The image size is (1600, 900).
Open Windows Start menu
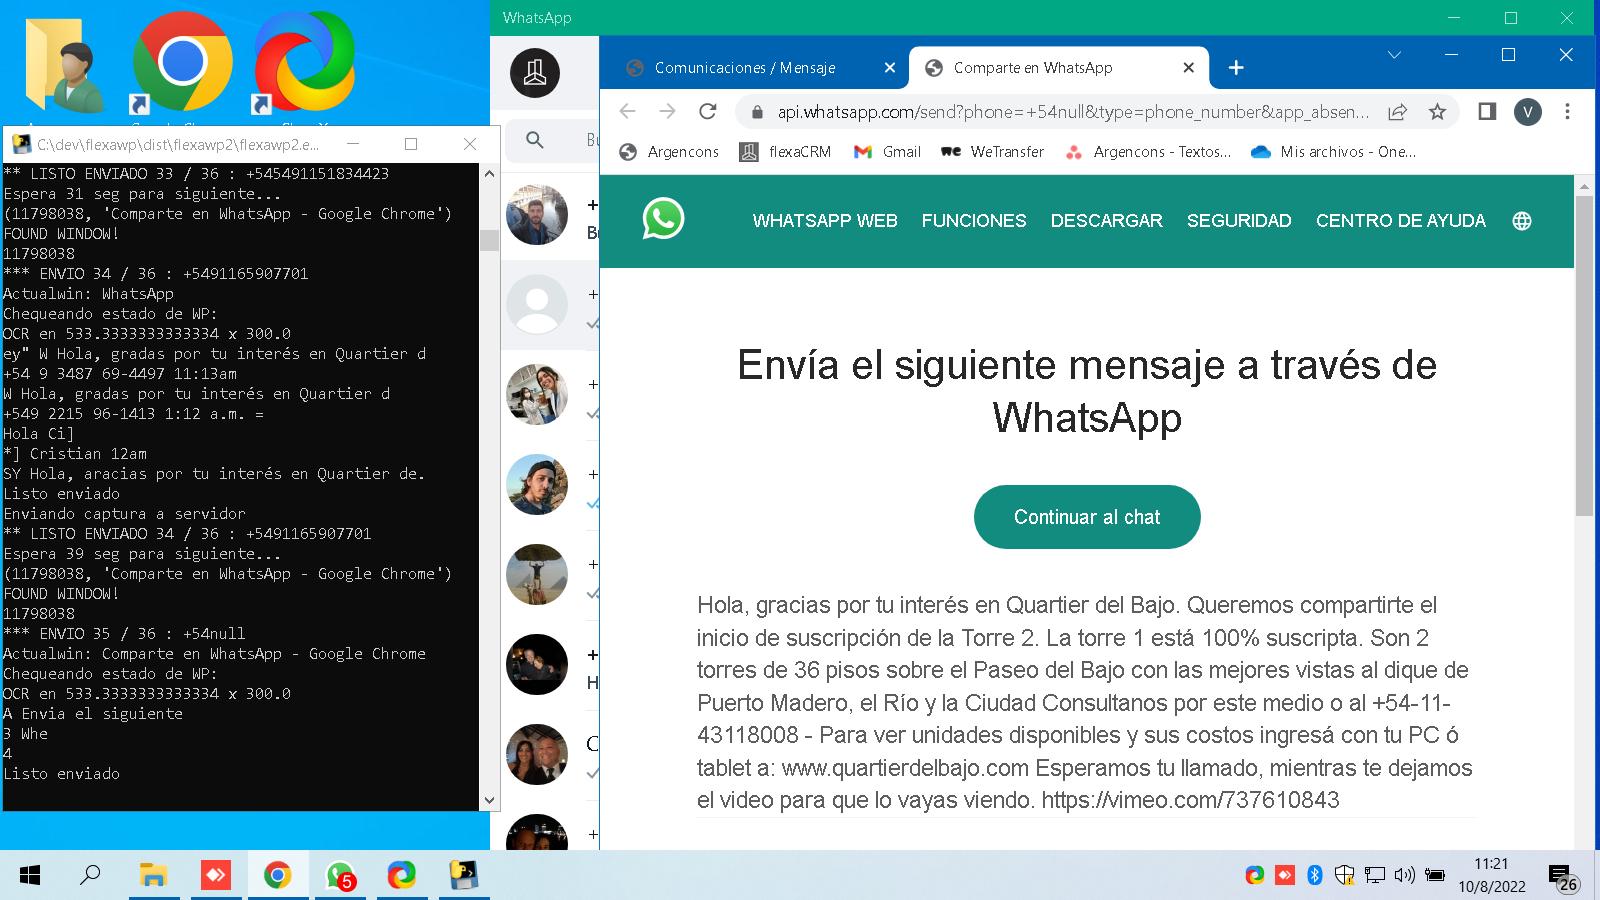[x=30, y=876]
